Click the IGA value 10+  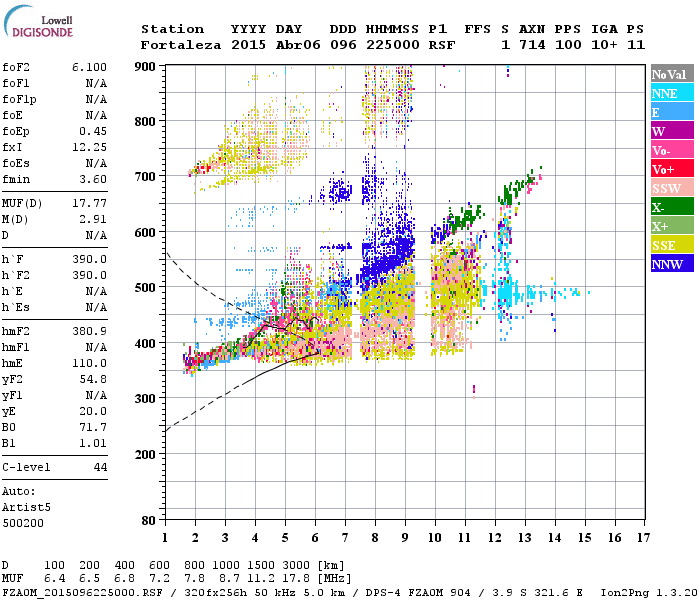pyautogui.click(x=604, y=45)
